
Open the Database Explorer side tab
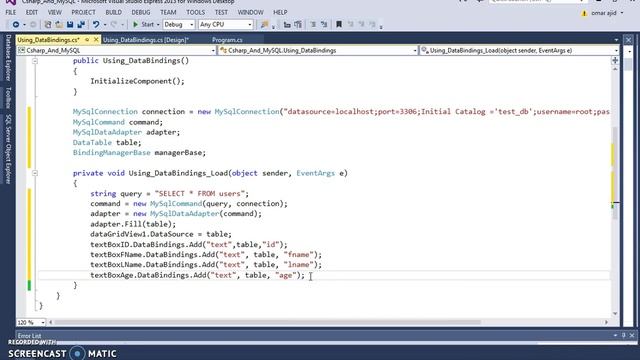(8, 58)
